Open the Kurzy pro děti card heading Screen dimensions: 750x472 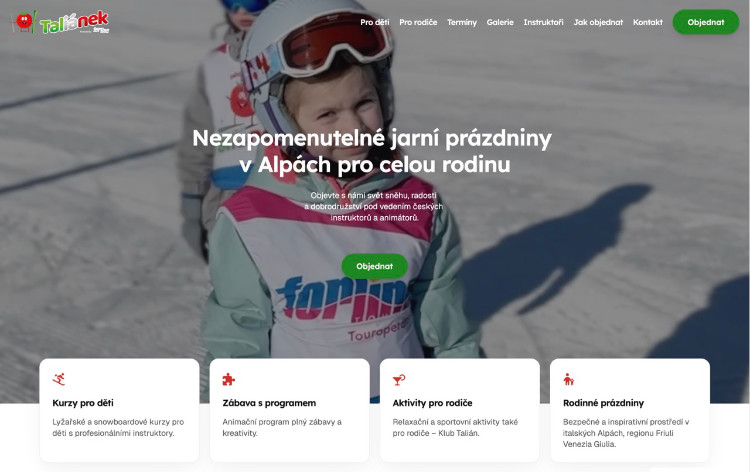[83, 403]
